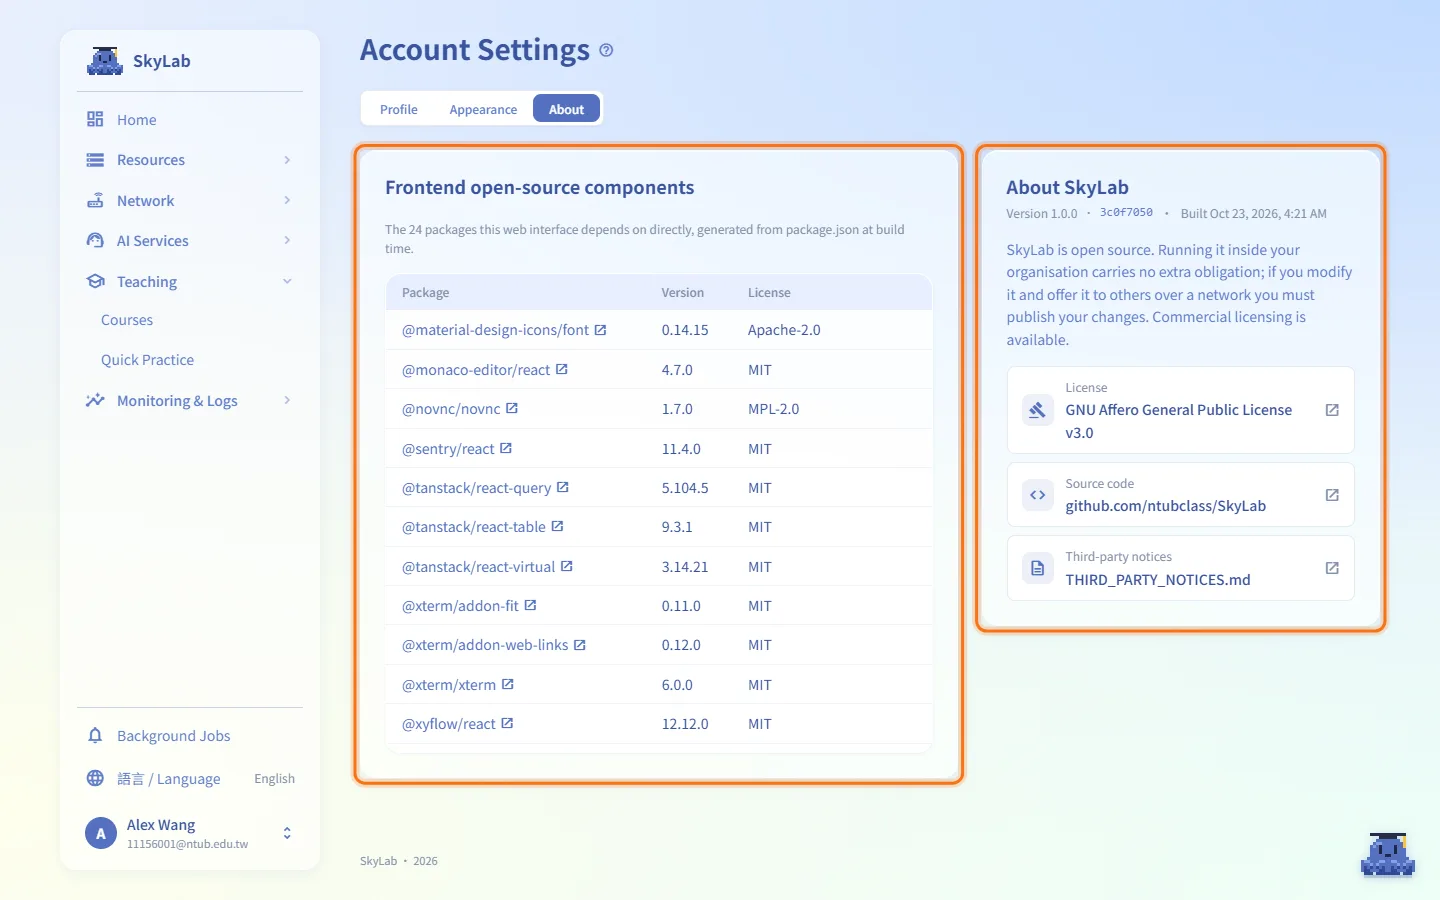
Task: Open external link icon for @monaco-editor/react
Action: (x=562, y=369)
